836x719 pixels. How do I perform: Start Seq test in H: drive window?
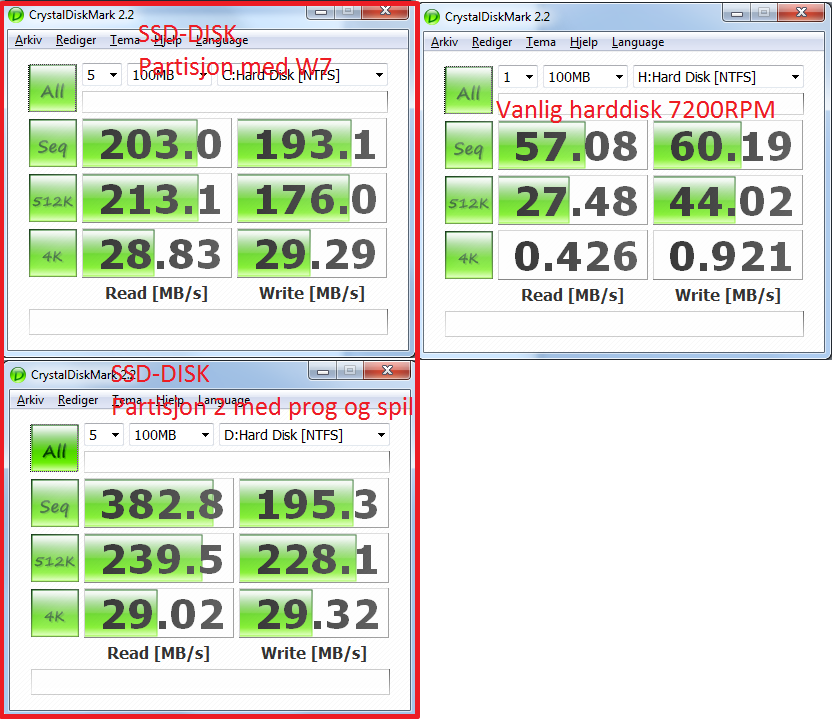pos(469,146)
